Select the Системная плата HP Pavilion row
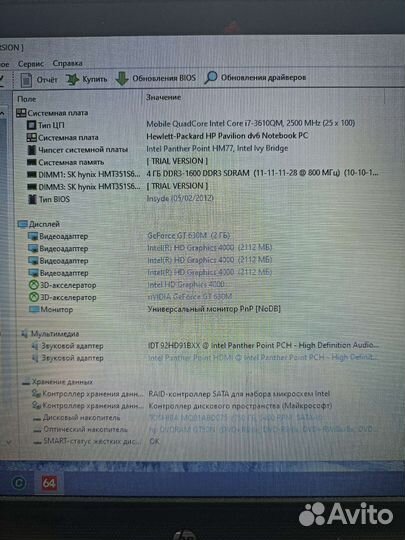The height and width of the screenshot is (540, 405). (x=167, y=137)
